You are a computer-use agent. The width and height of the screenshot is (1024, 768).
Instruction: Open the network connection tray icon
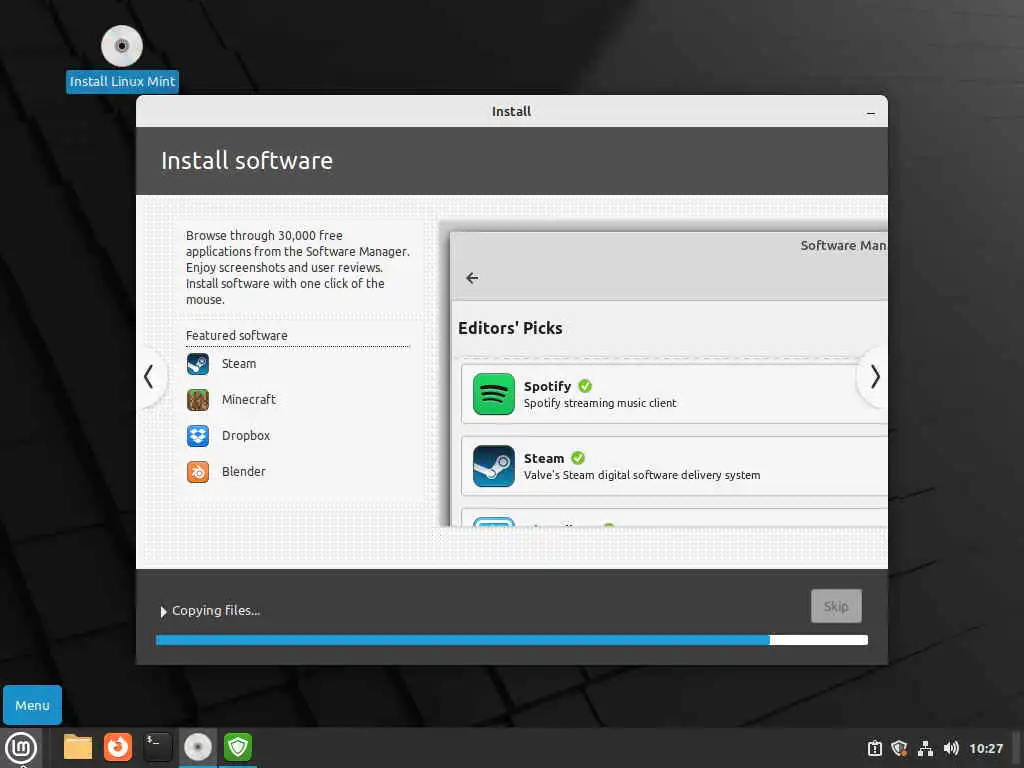coord(925,748)
